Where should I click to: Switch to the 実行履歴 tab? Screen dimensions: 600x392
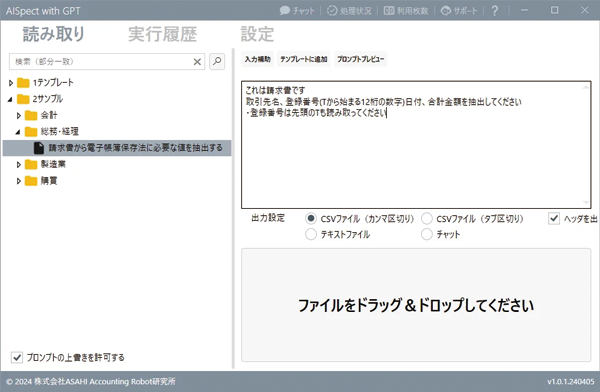pyautogui.click(x=162, y=34)
